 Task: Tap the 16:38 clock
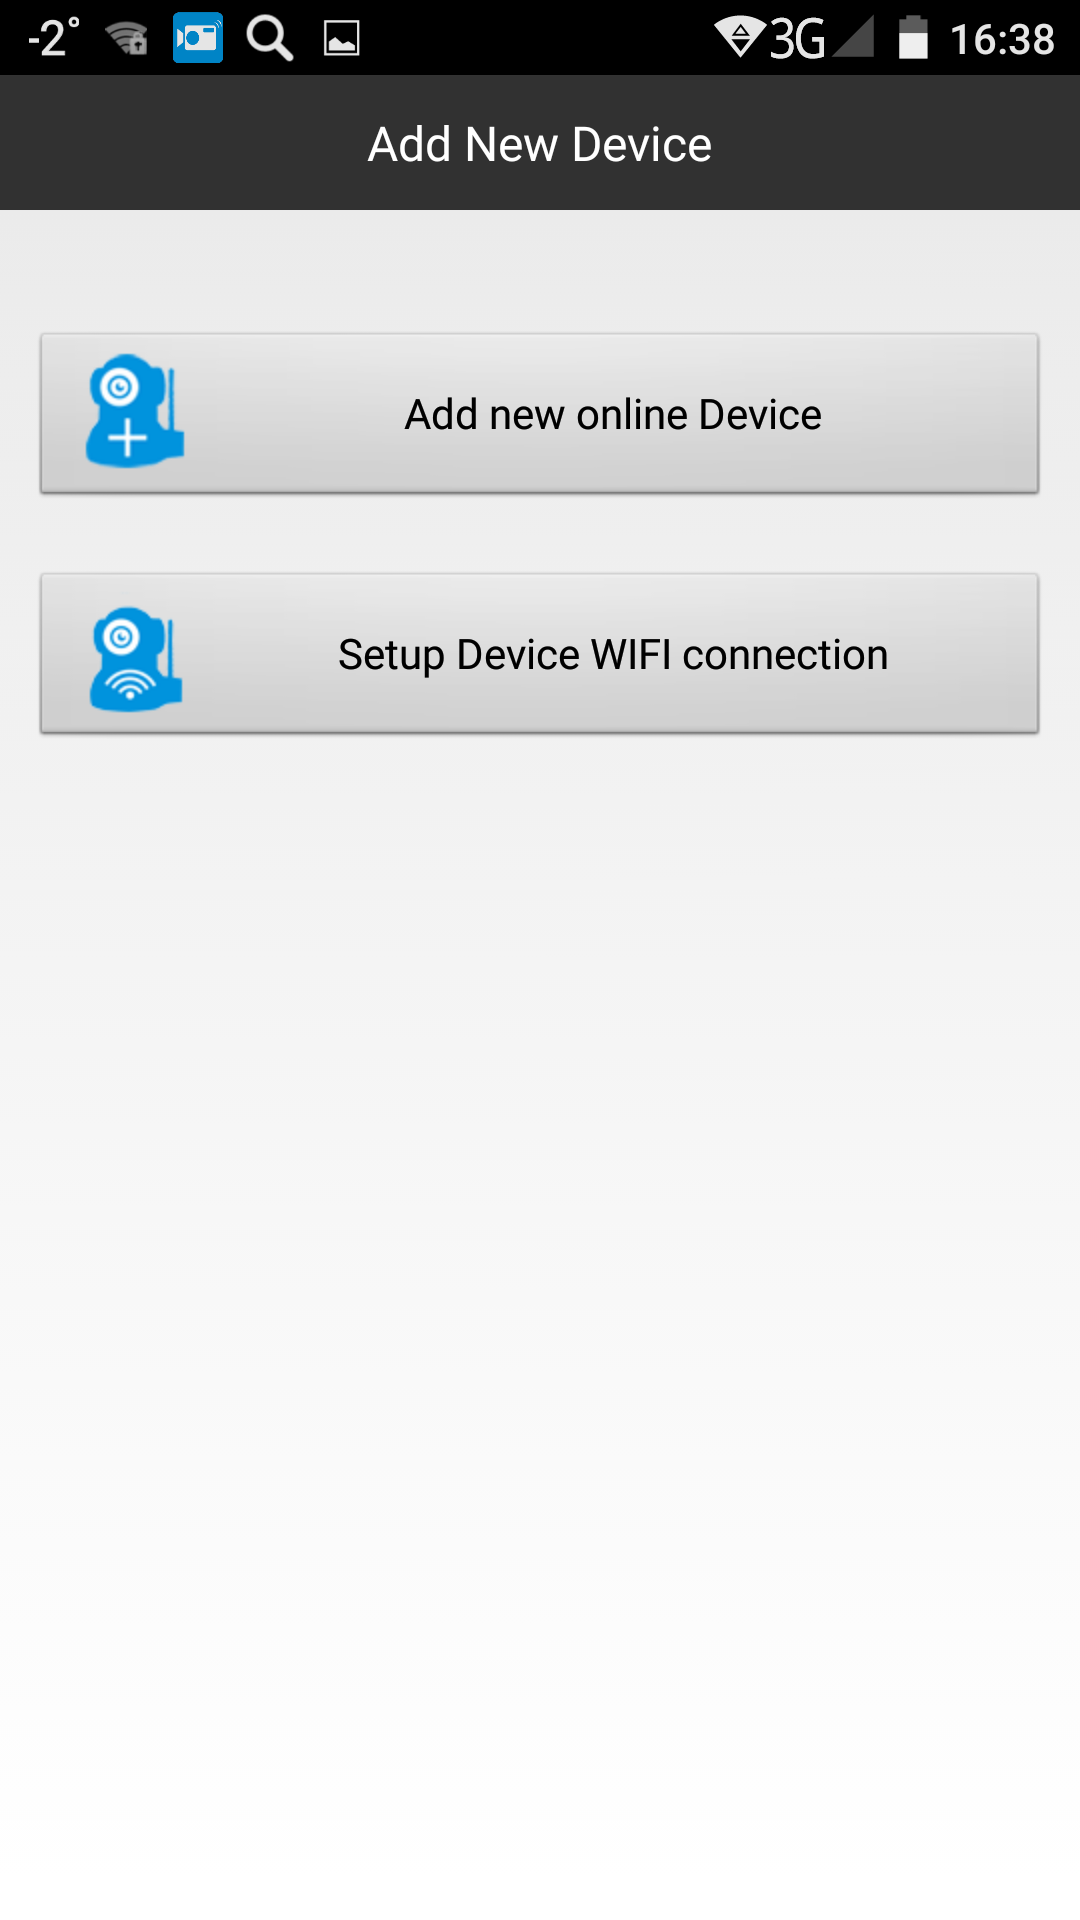pos(1002,40)
